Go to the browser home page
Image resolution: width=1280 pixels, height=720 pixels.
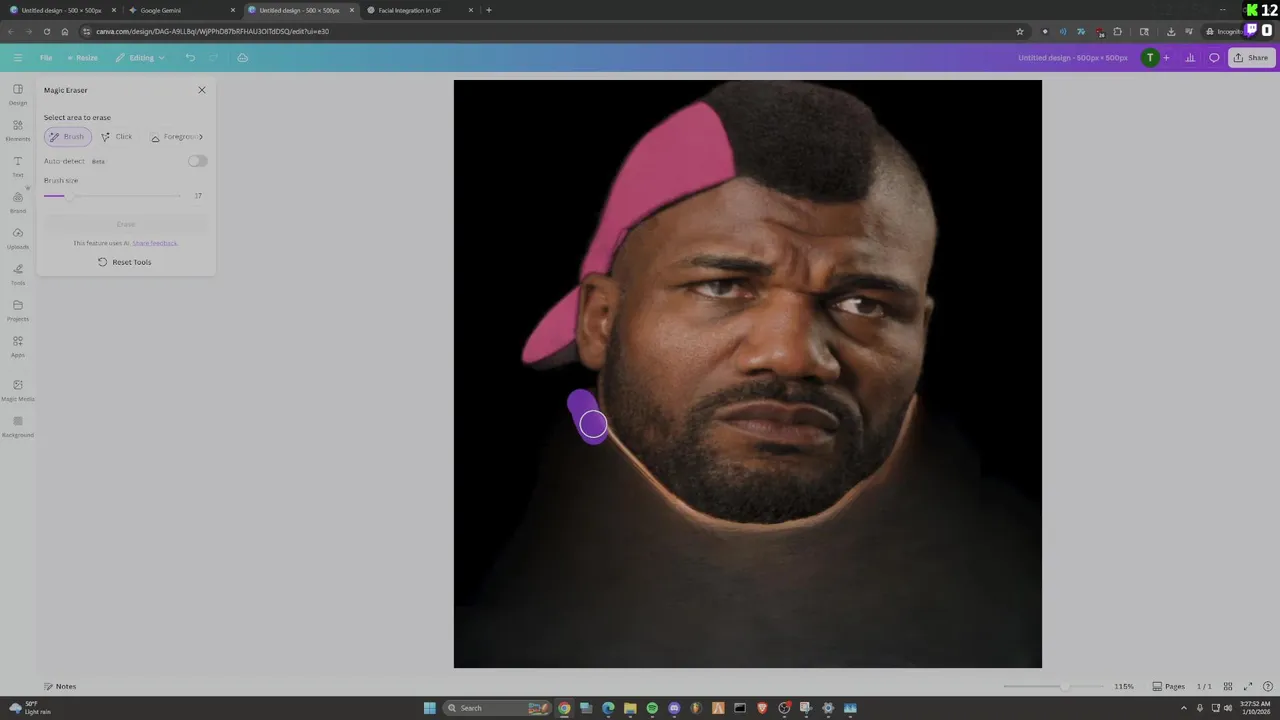65,31
